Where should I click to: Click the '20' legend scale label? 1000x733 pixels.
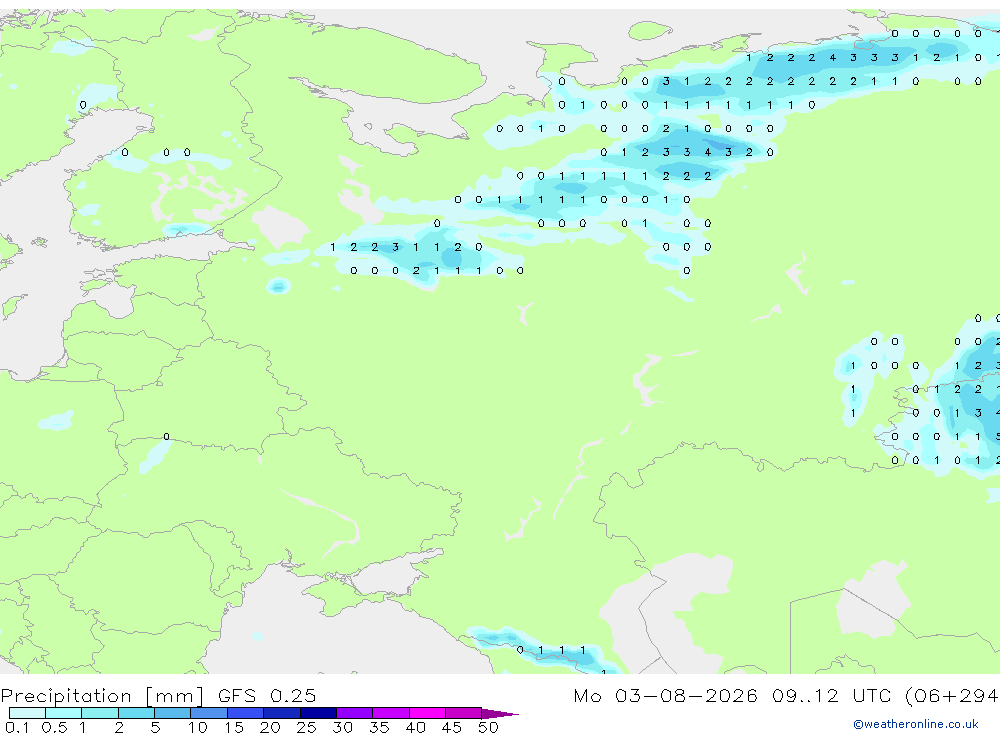tap(270, 727)
